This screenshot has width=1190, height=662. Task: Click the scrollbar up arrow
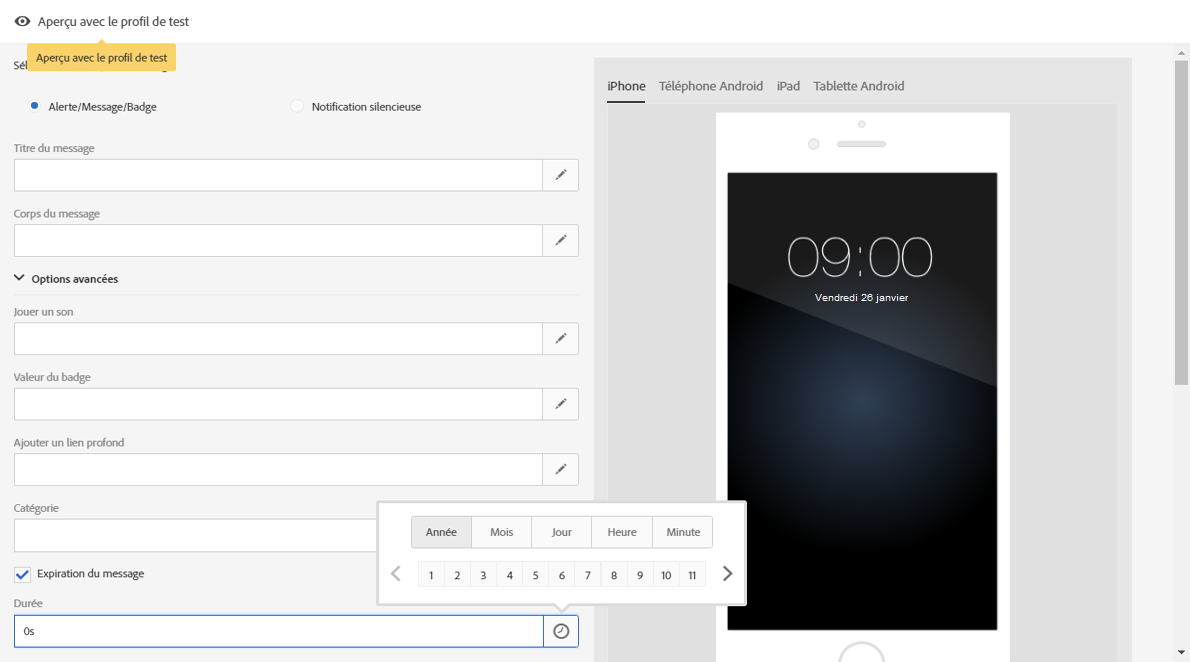(x=1181, y=53)
